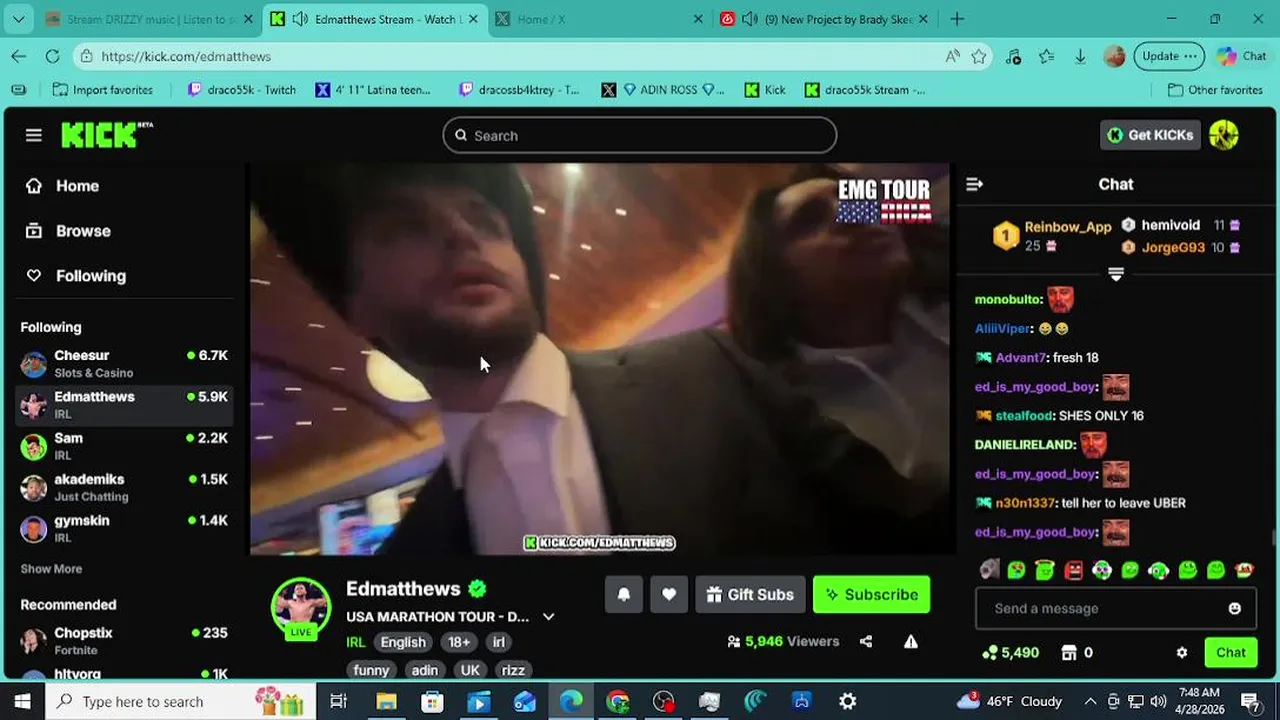The image size is (1280, 720).
Task: Open File Explorer from taskbar
Action: pos(386,701)
